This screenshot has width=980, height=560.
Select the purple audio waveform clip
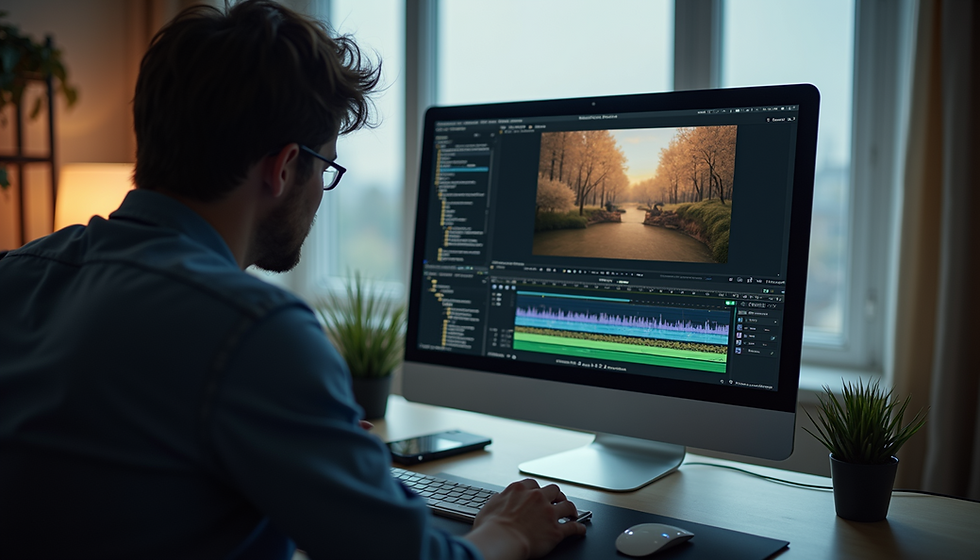click(621, 318)
